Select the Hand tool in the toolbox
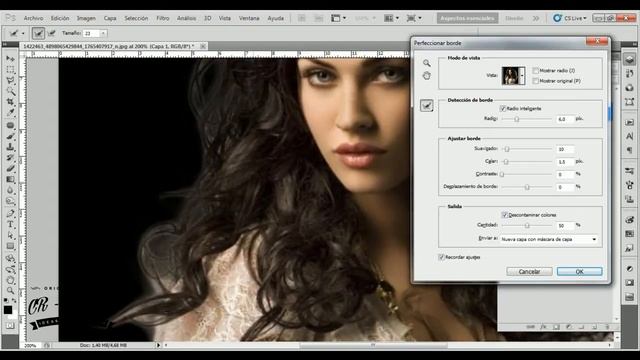 [10, 280]
